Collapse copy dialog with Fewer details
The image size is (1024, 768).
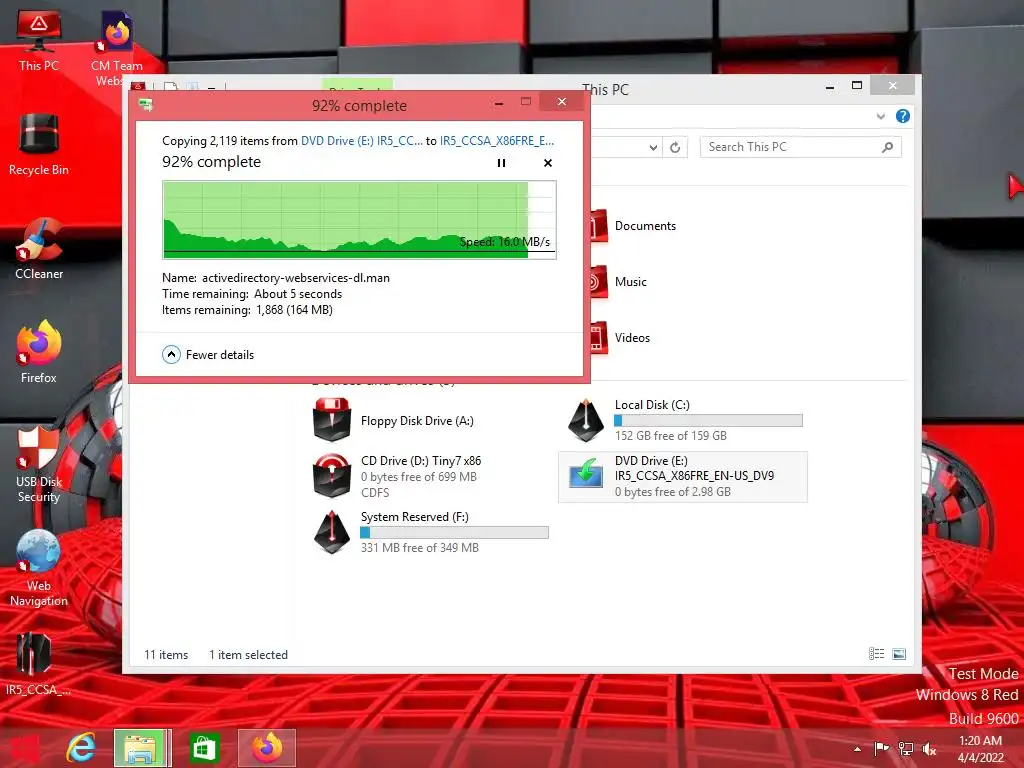208,355
